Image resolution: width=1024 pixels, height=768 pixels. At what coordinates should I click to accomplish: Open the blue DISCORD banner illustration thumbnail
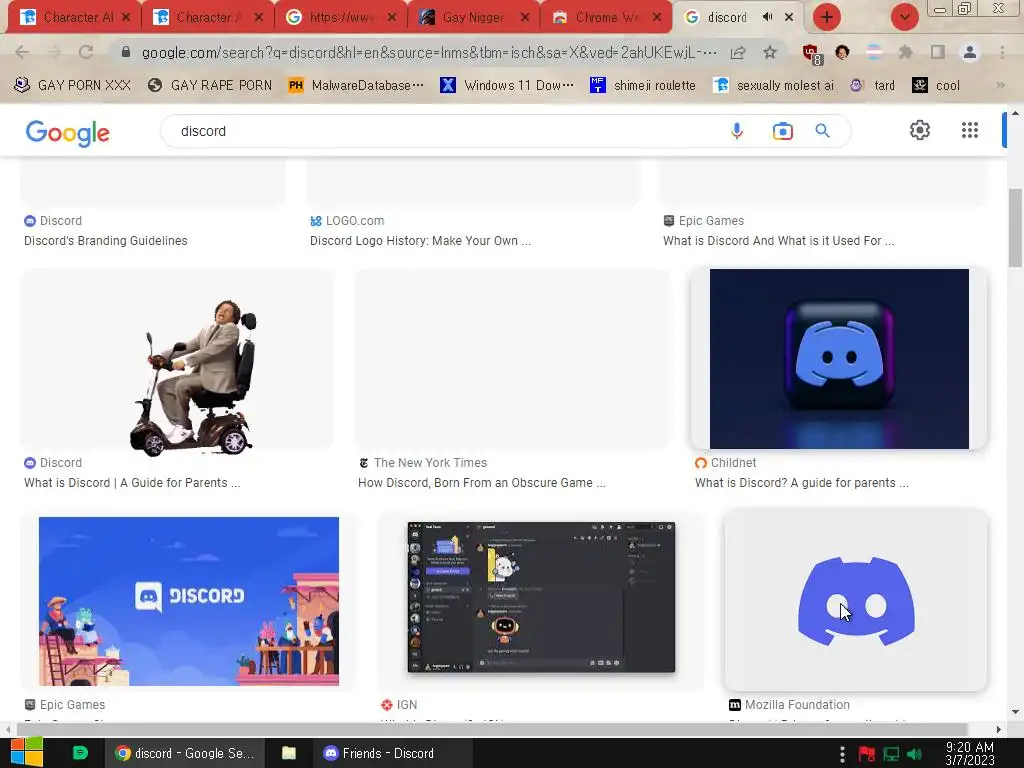tap(189, 601)
